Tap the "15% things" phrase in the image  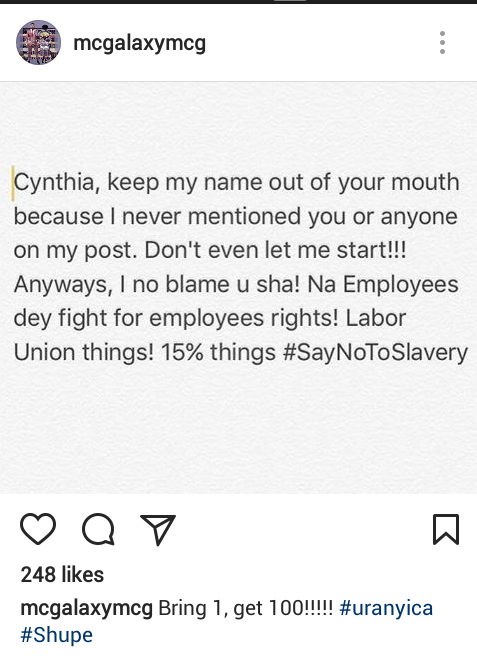pos(218,352)
